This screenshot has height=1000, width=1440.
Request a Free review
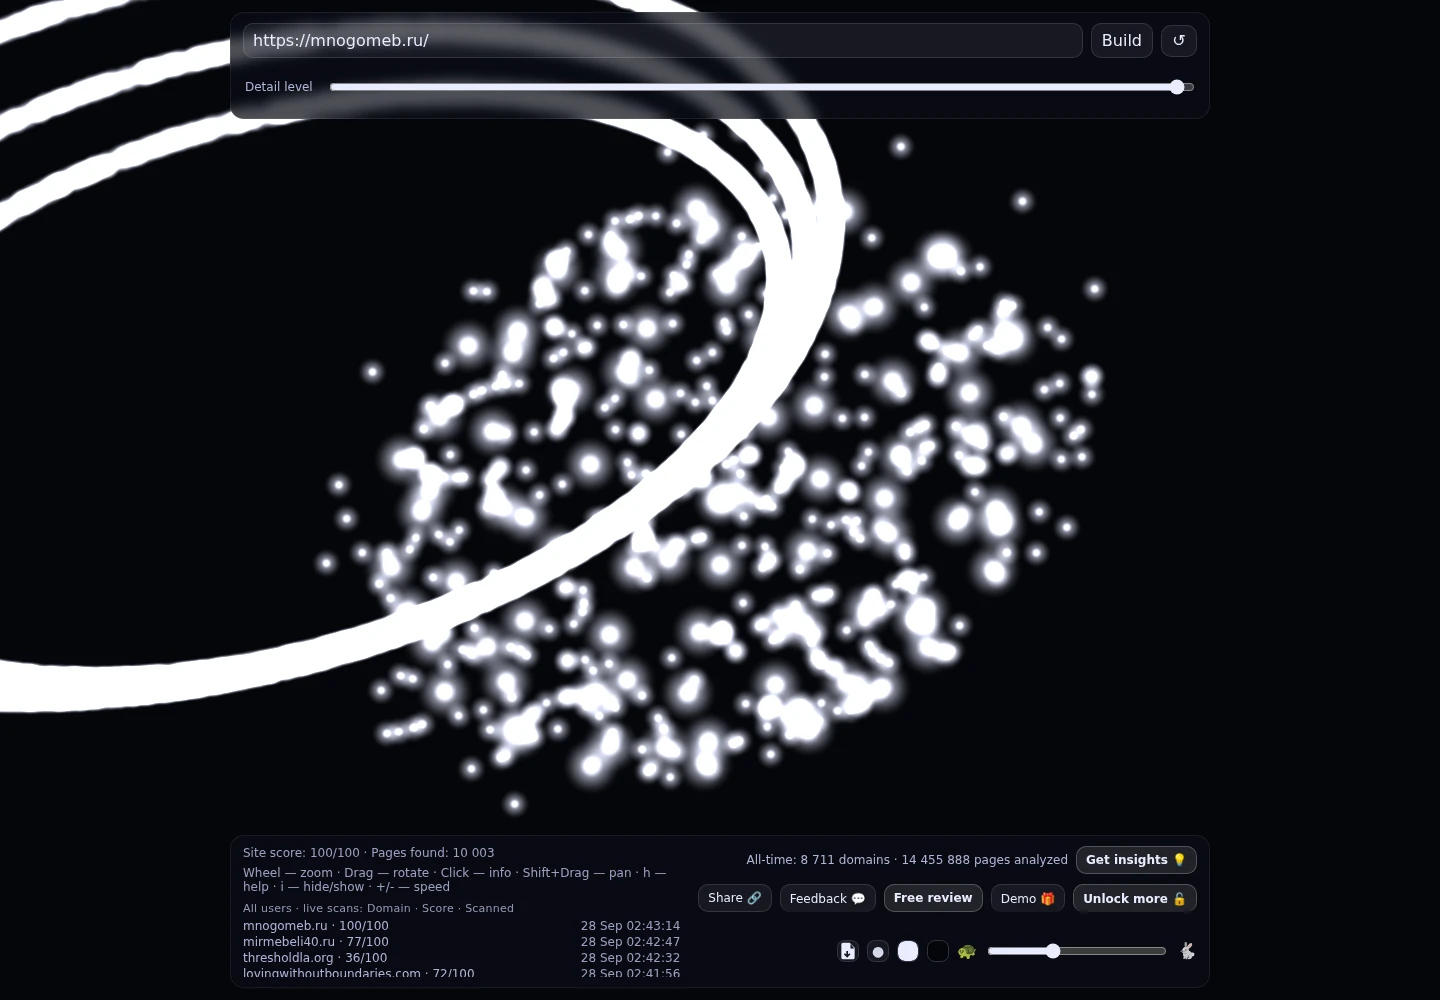[933, 898]
